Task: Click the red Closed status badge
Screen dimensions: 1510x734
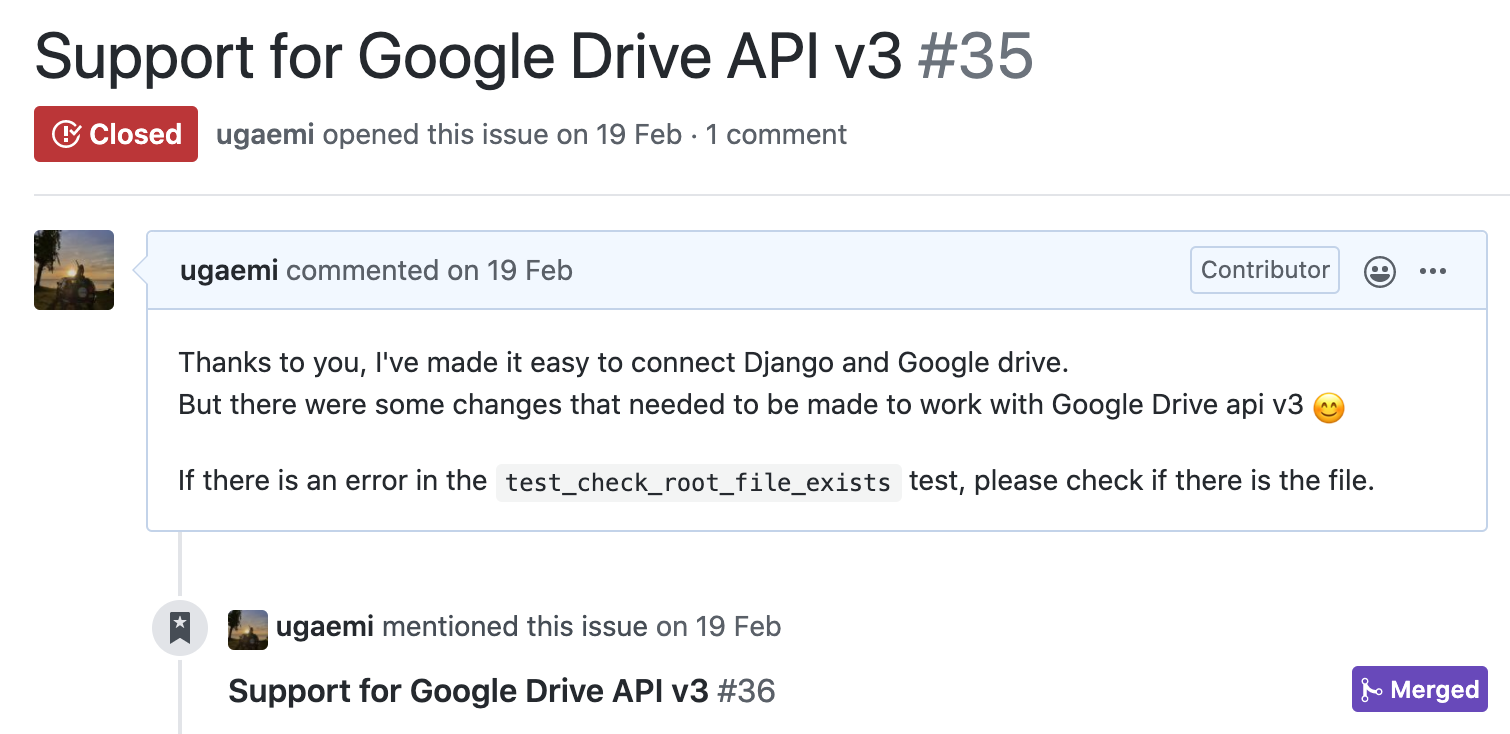Action: coord(116,134)
